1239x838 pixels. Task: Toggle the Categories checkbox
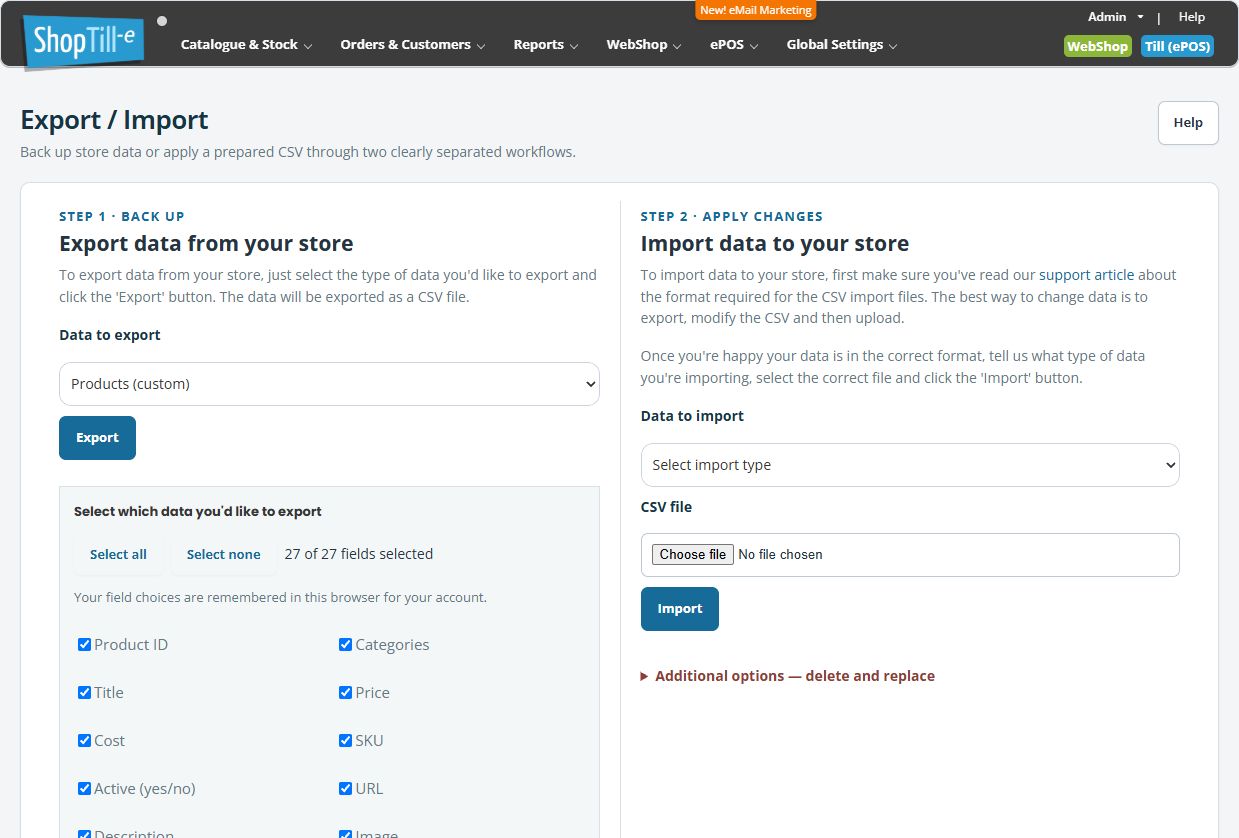point(345,644)
